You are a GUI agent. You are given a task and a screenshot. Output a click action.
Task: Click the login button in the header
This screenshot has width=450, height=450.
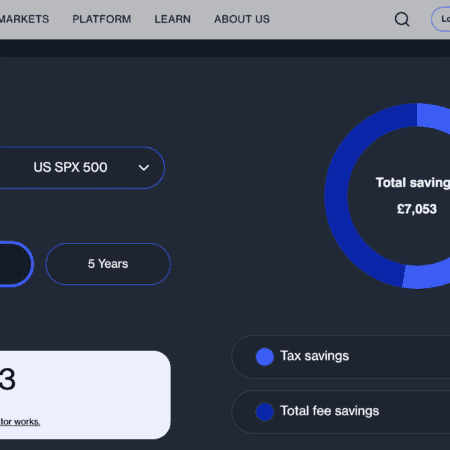point(441,19)
